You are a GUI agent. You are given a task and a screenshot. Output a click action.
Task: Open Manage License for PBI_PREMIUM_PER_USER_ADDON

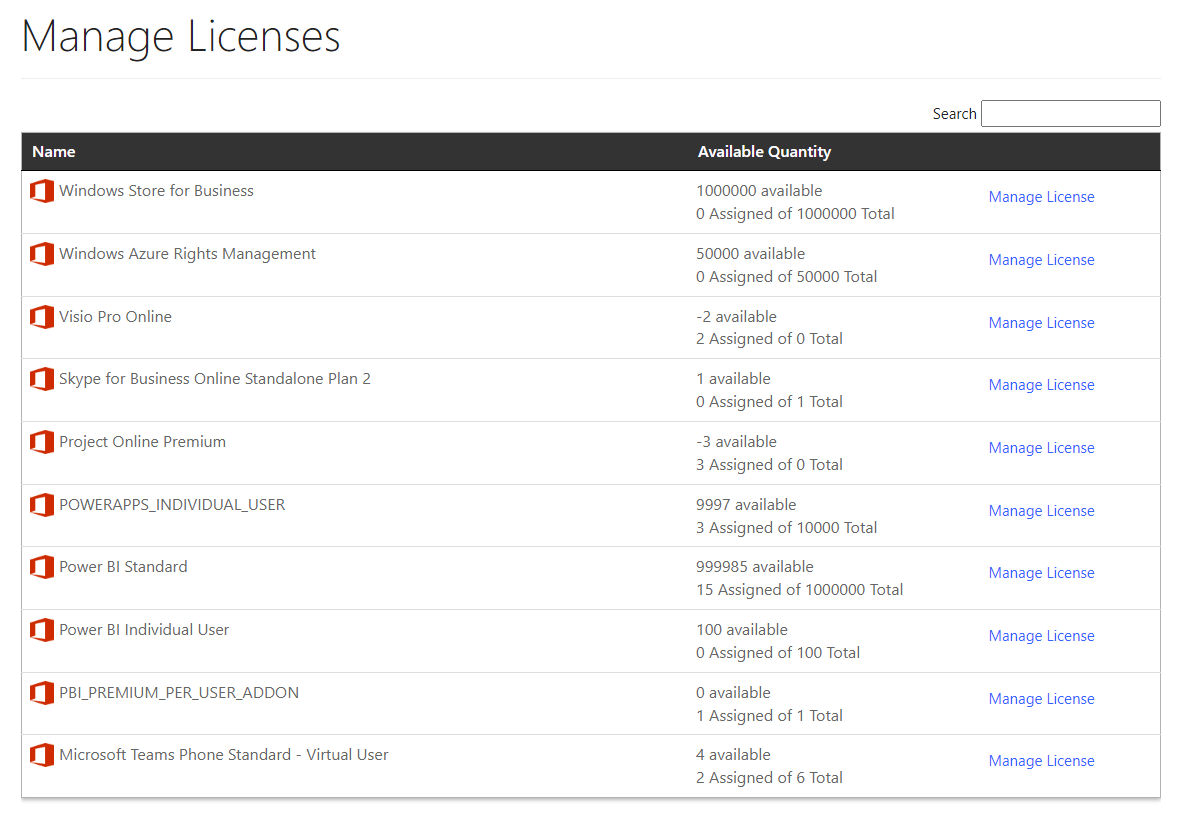point(1041,699)
